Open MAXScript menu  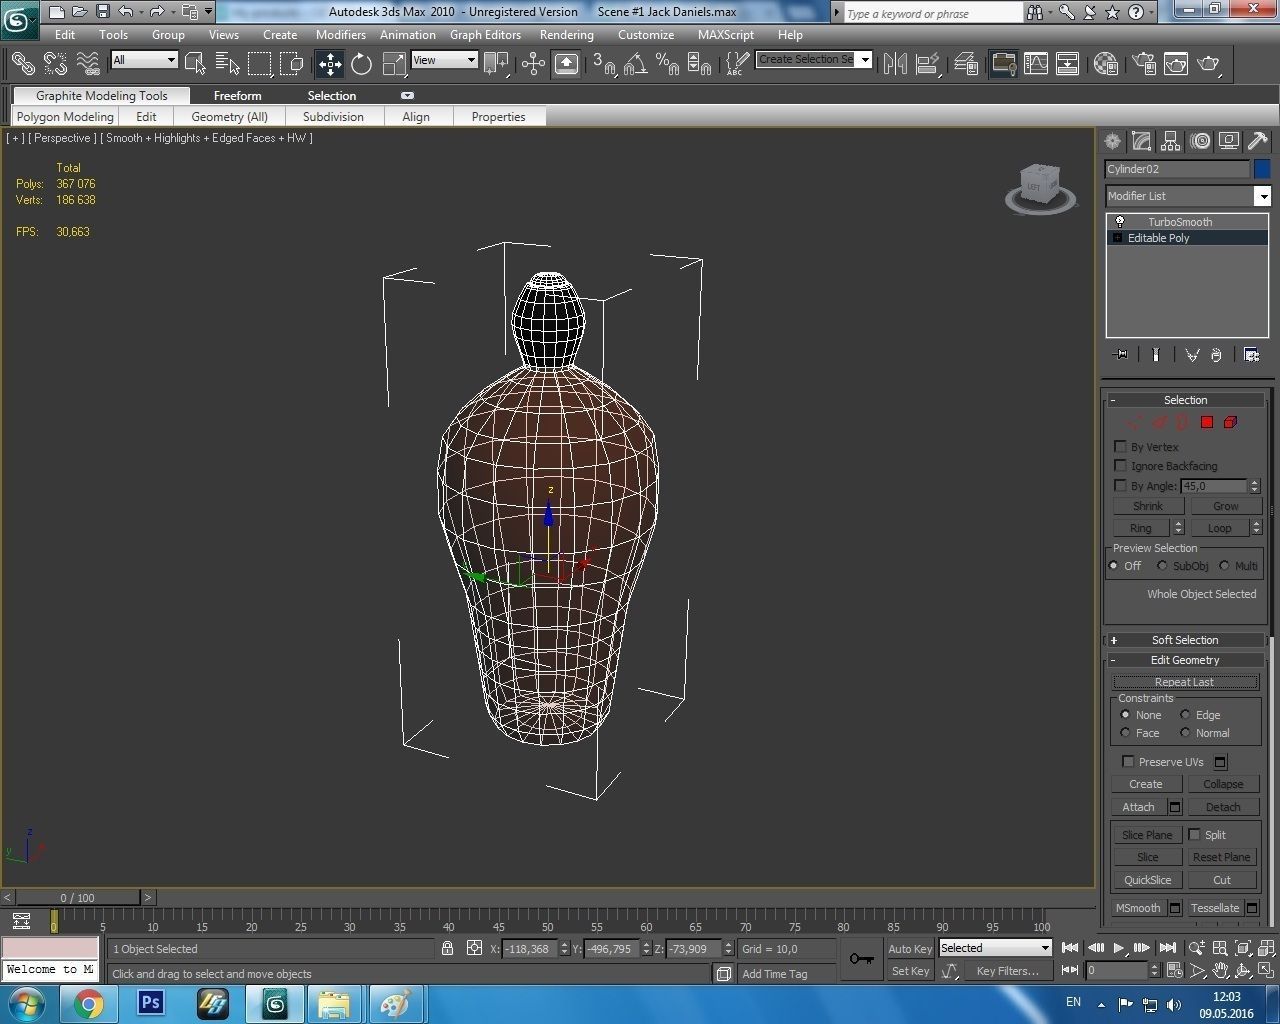tap(726, 34)
